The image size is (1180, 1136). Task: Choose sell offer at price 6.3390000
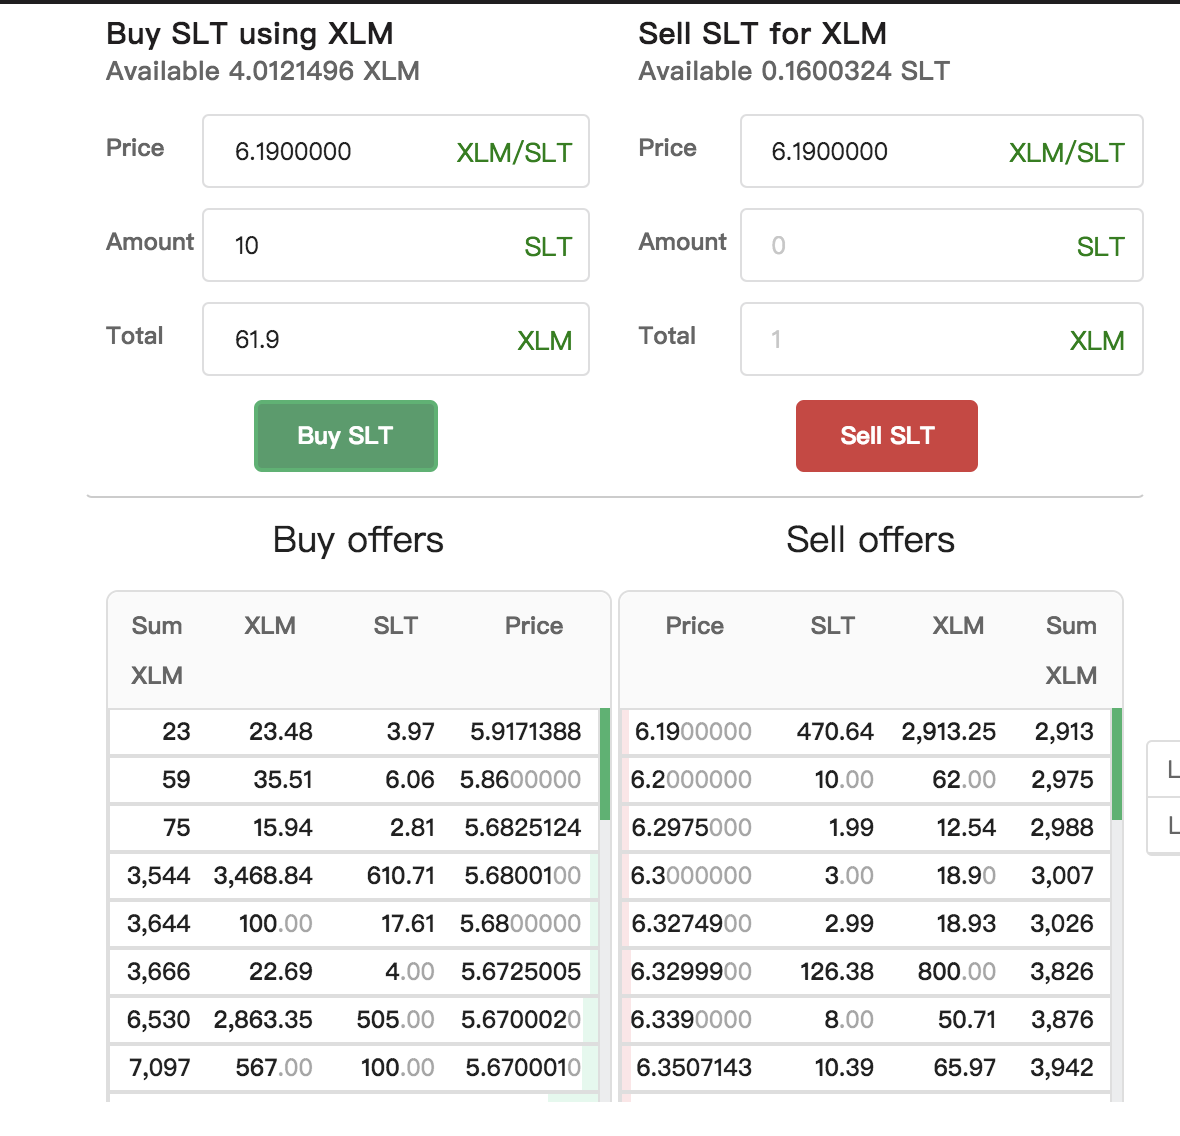pyautogui.click(x=866, y=1020)
